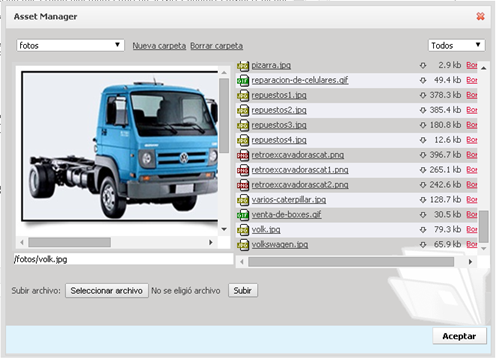Open the Todos file type filter dropdown
The height and width of the screenshot is (360, 496).
456,45
